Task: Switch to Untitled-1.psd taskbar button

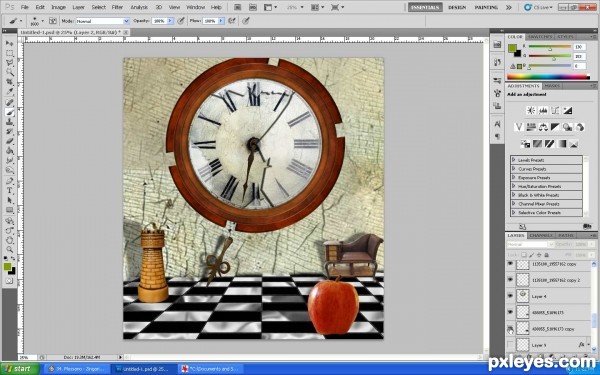Action: click(x=143, y=369)
